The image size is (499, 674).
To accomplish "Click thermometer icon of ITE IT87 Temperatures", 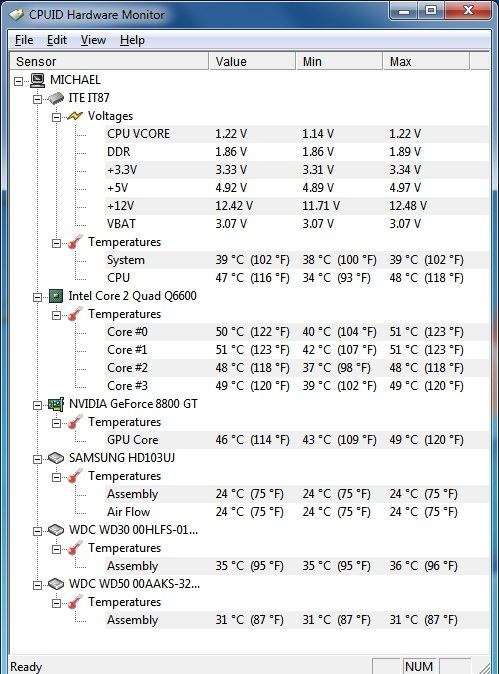I will point(75,242).
